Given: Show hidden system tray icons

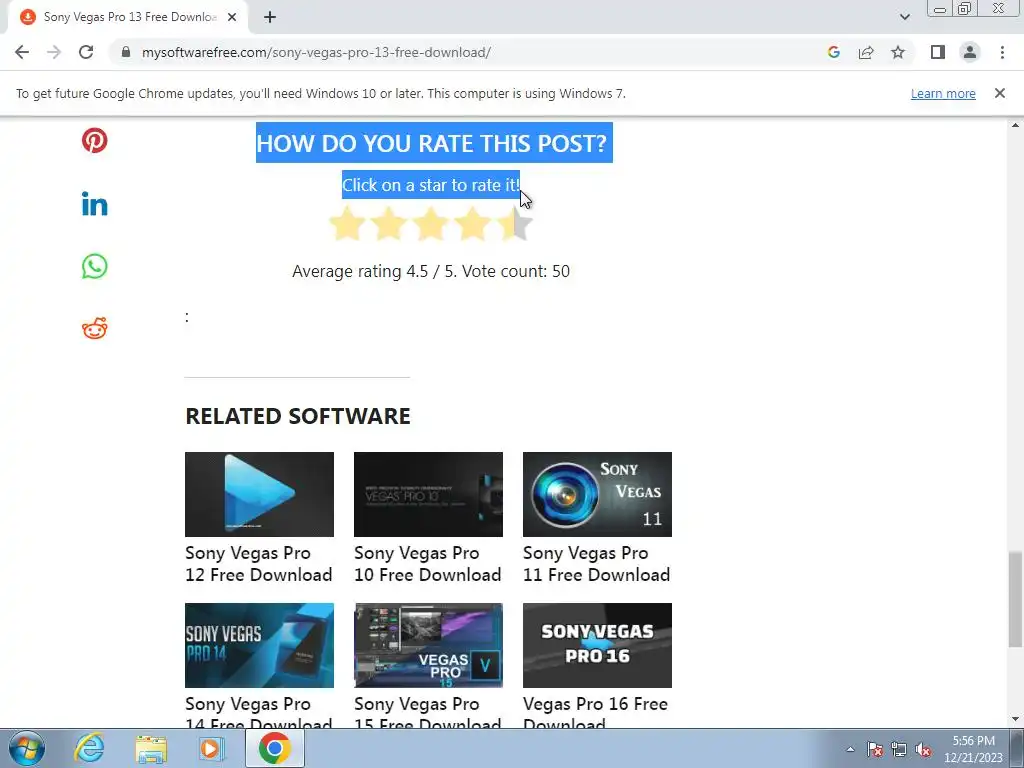Looking at the screenshot, I should pos(850,750).
